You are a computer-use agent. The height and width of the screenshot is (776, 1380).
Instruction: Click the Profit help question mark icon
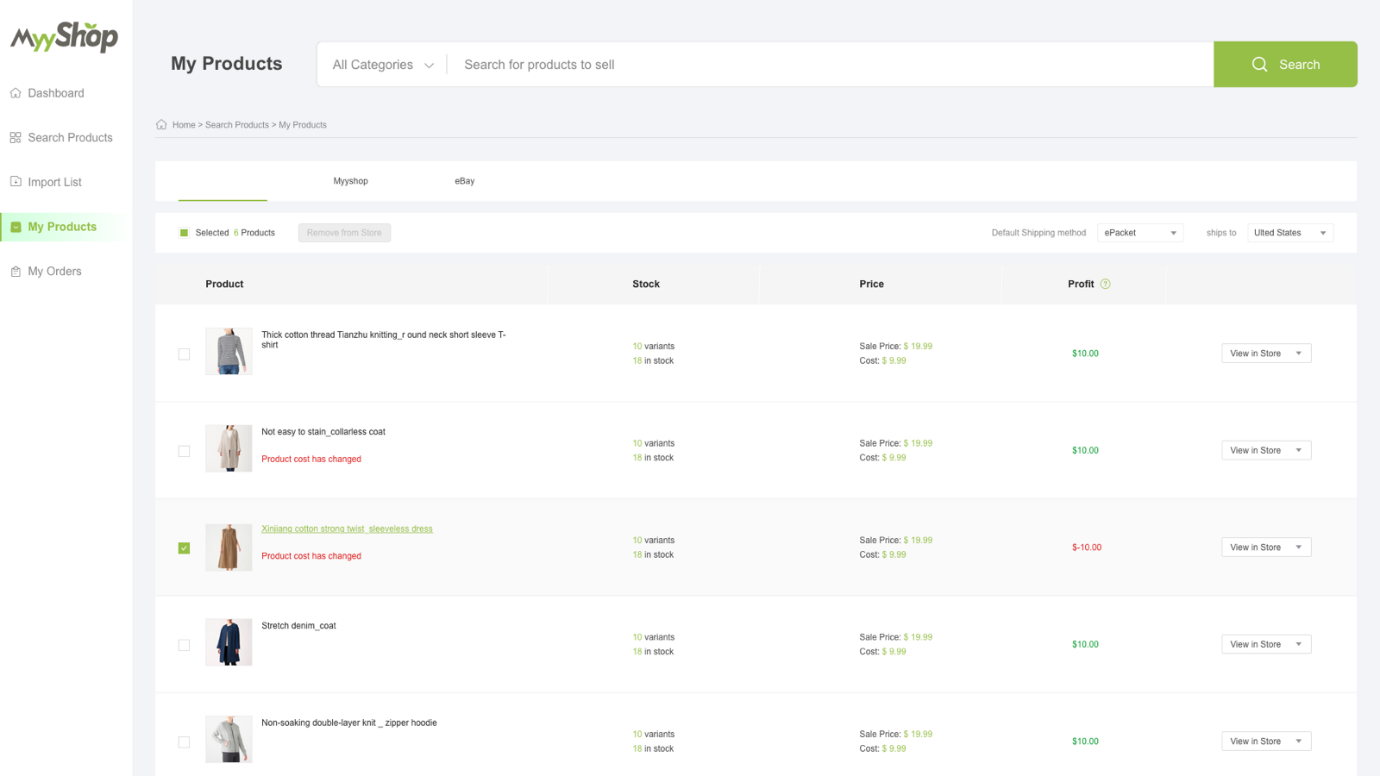point(1105,284)
